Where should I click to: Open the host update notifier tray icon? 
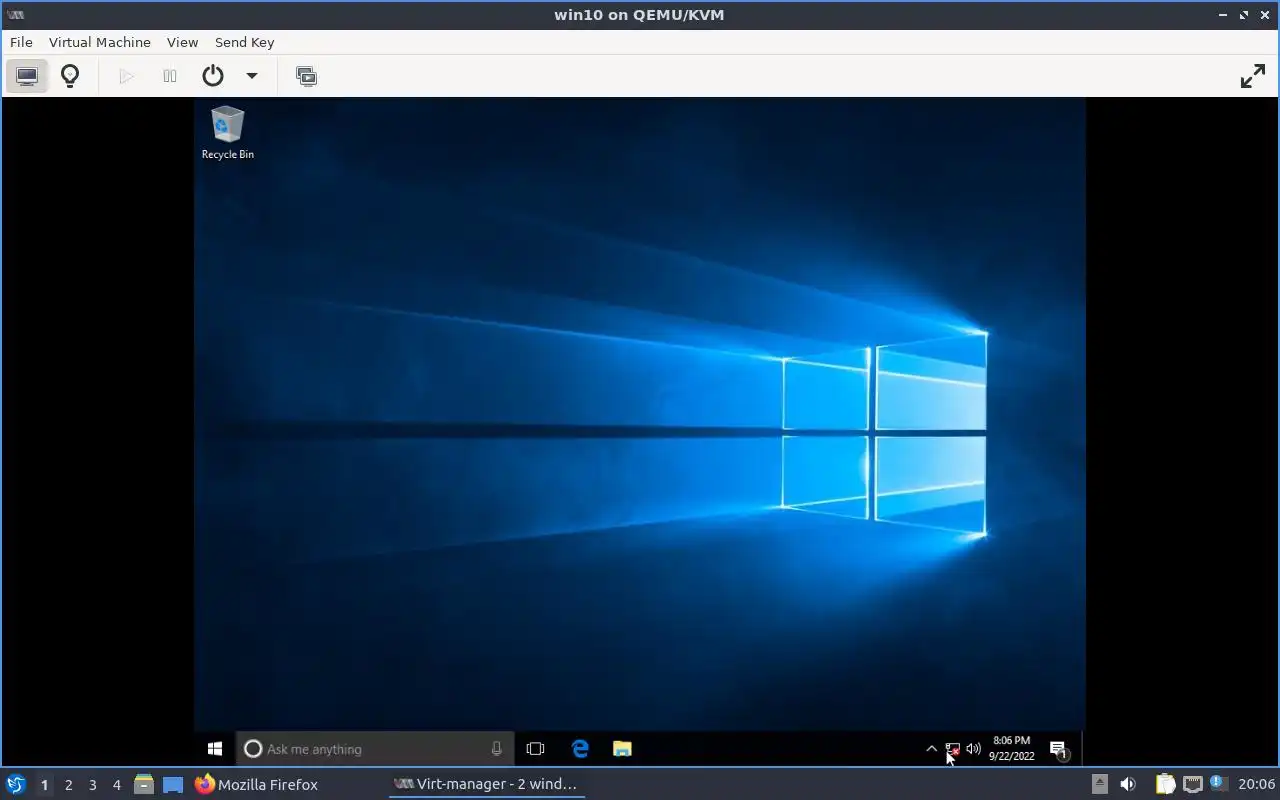(1218, 784)
